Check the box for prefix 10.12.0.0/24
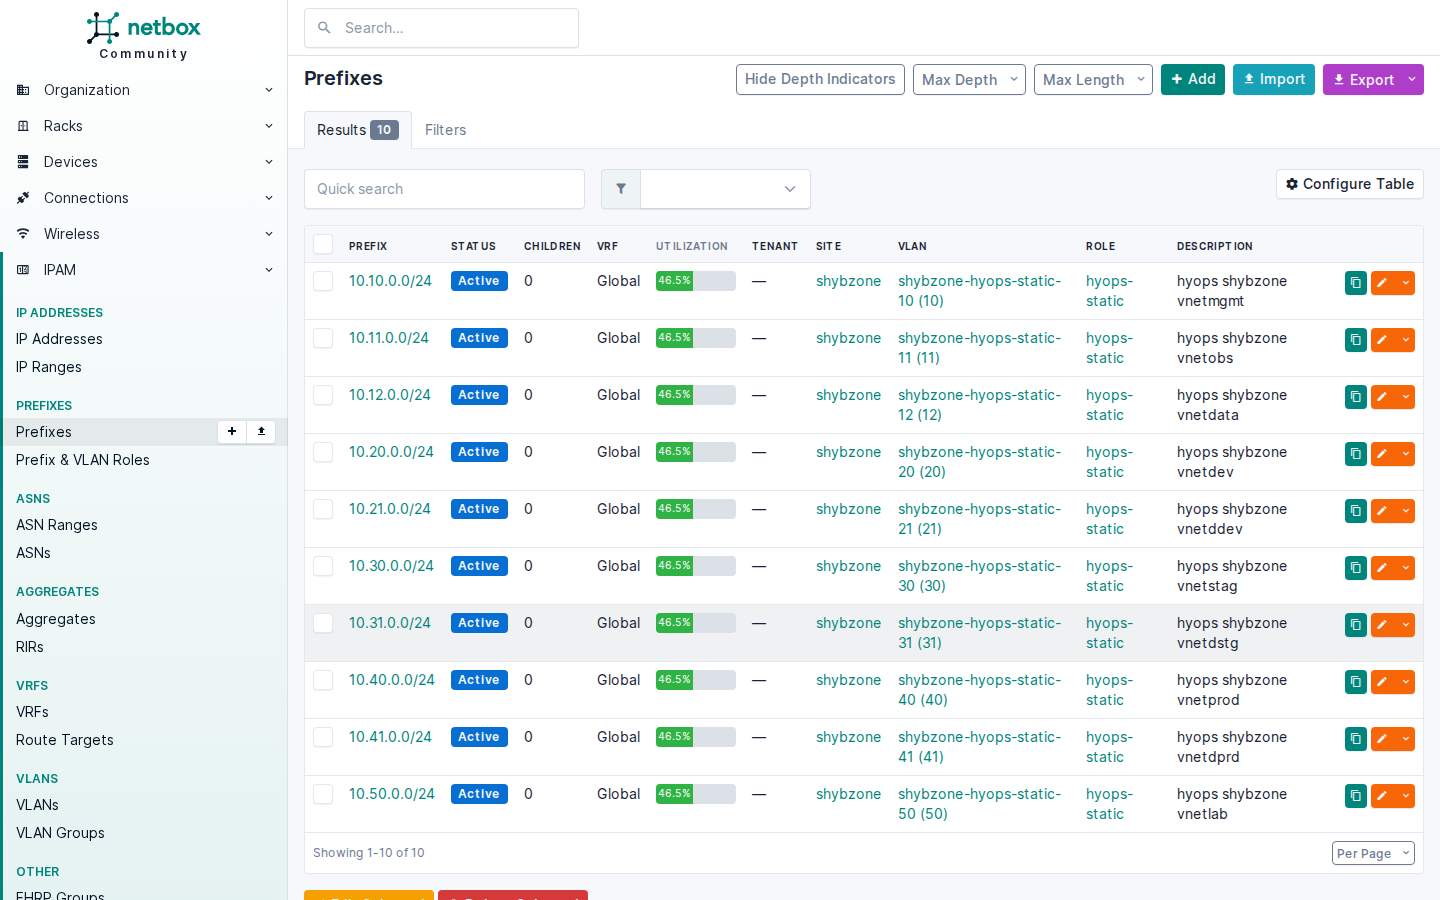 (323, 395)
